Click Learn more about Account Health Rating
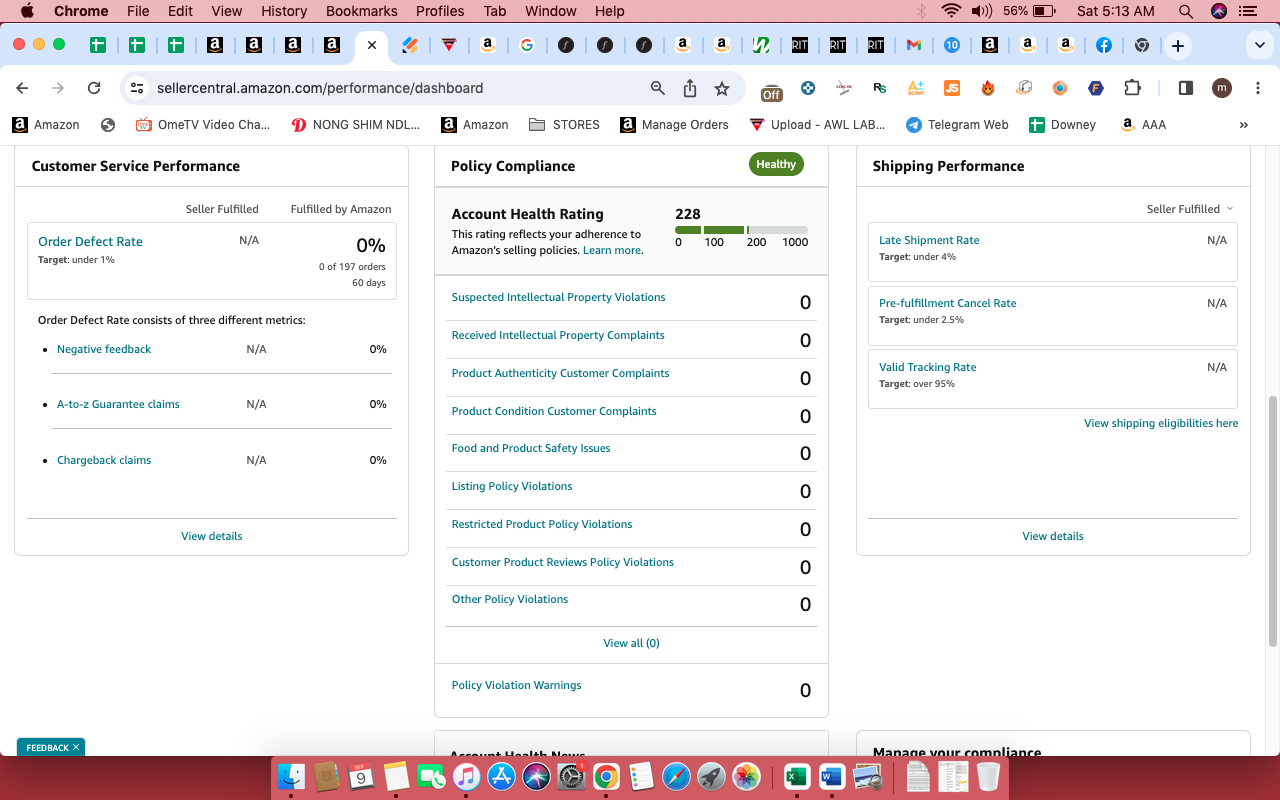The height and width of the screenshot is (800, 1280). [612, 250]
